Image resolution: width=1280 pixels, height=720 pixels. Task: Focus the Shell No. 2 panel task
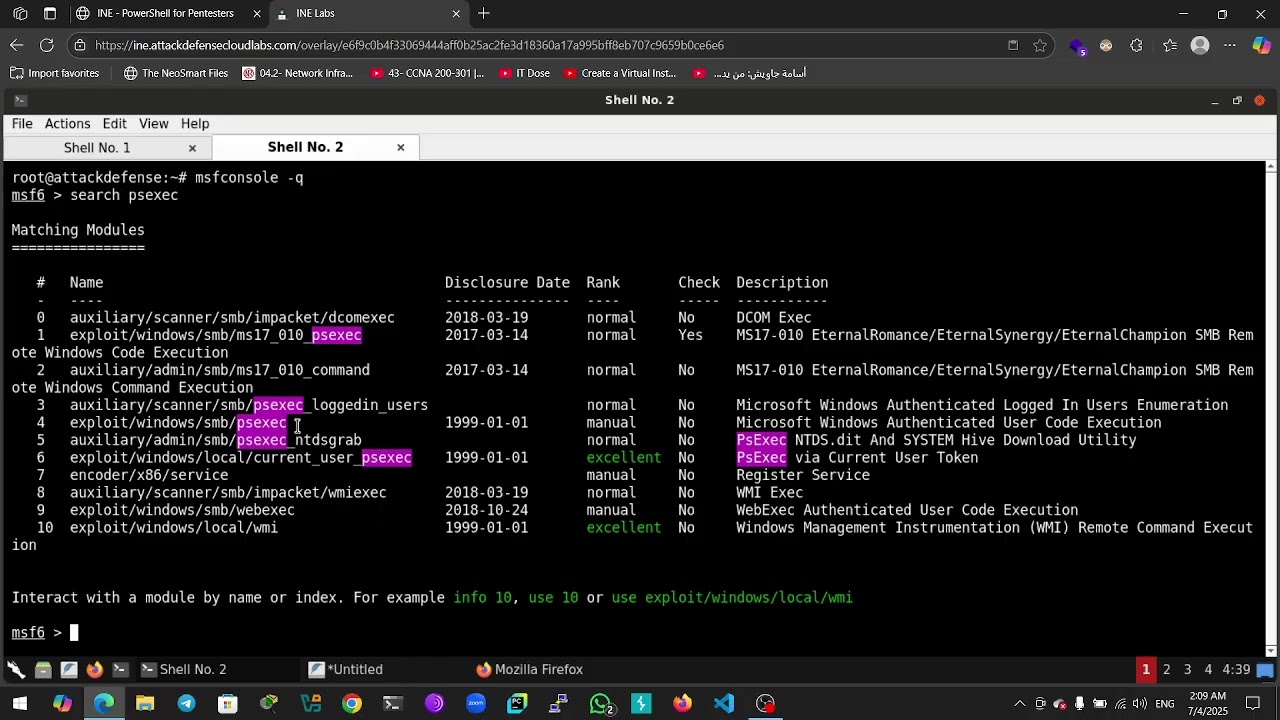(x=184, y=670)
